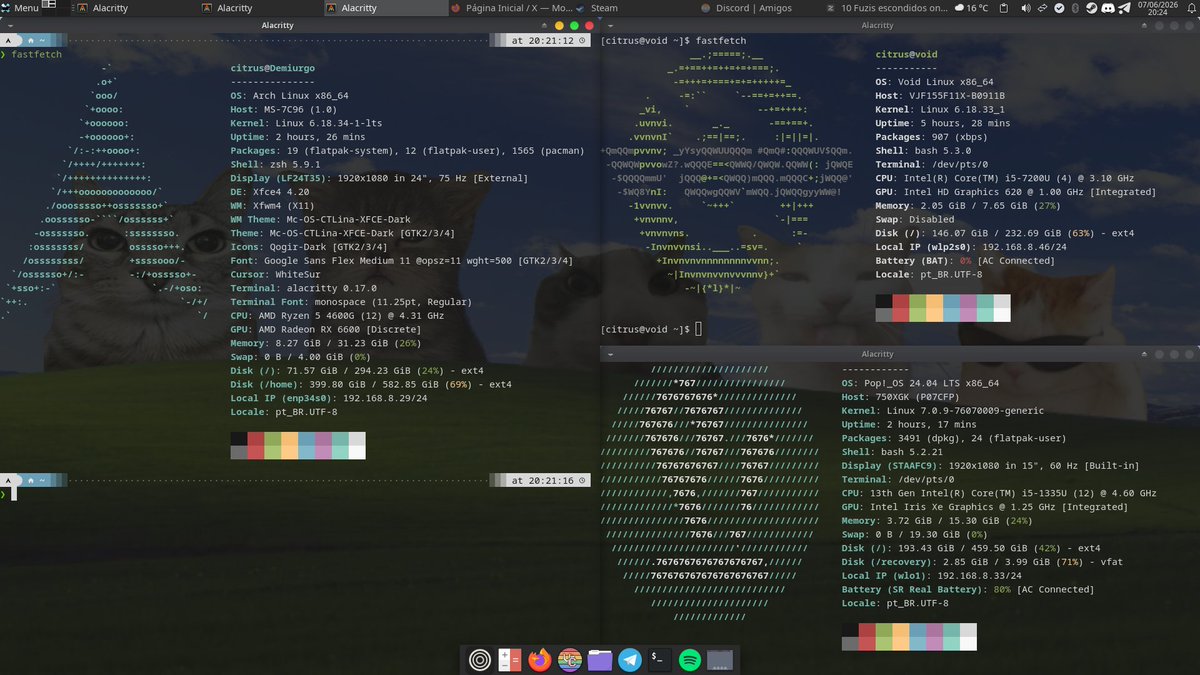Click the Host: VJF155F11X-B0911B line
Screen dimensions: 1200x675
tap(940, 96)
